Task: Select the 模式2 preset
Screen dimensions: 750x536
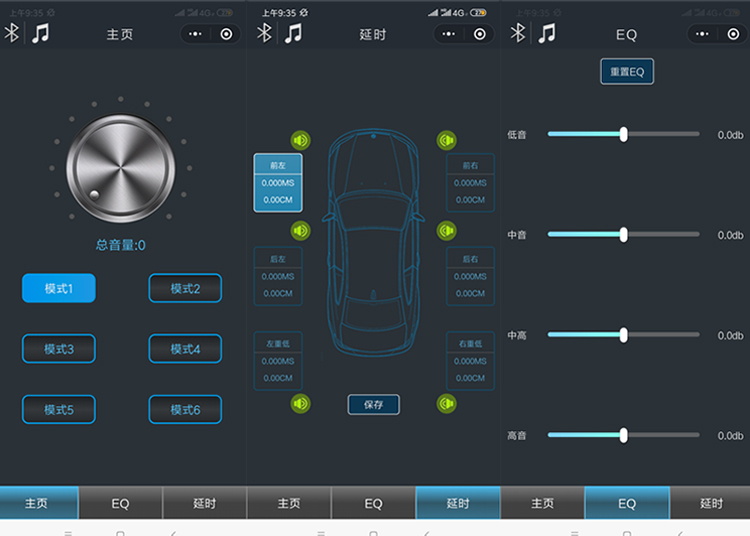Action: click(185, 289)
